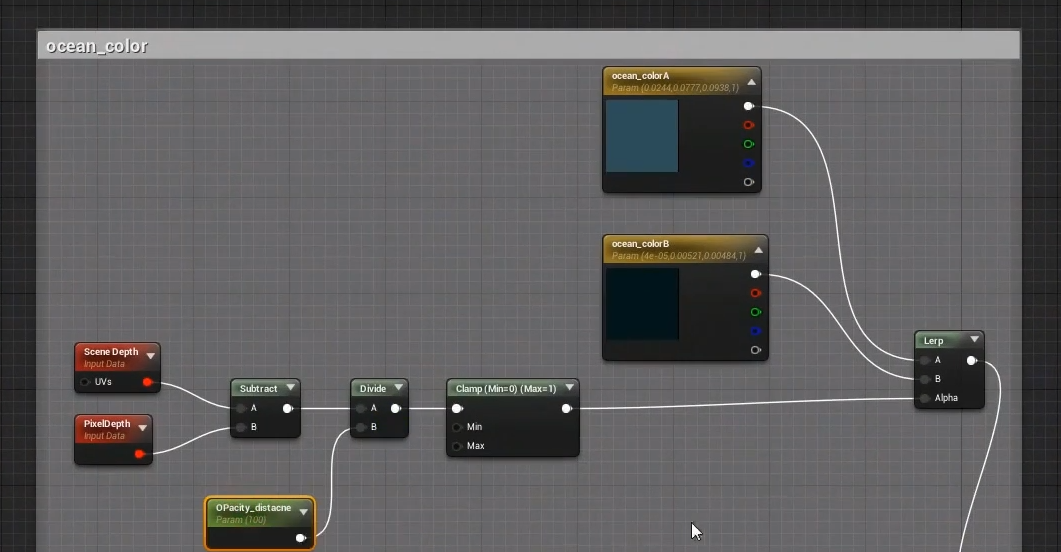The image size is (1061, 552).
Task: Click ocean_colorB blue channel output pin
Action: click(756, 331)
